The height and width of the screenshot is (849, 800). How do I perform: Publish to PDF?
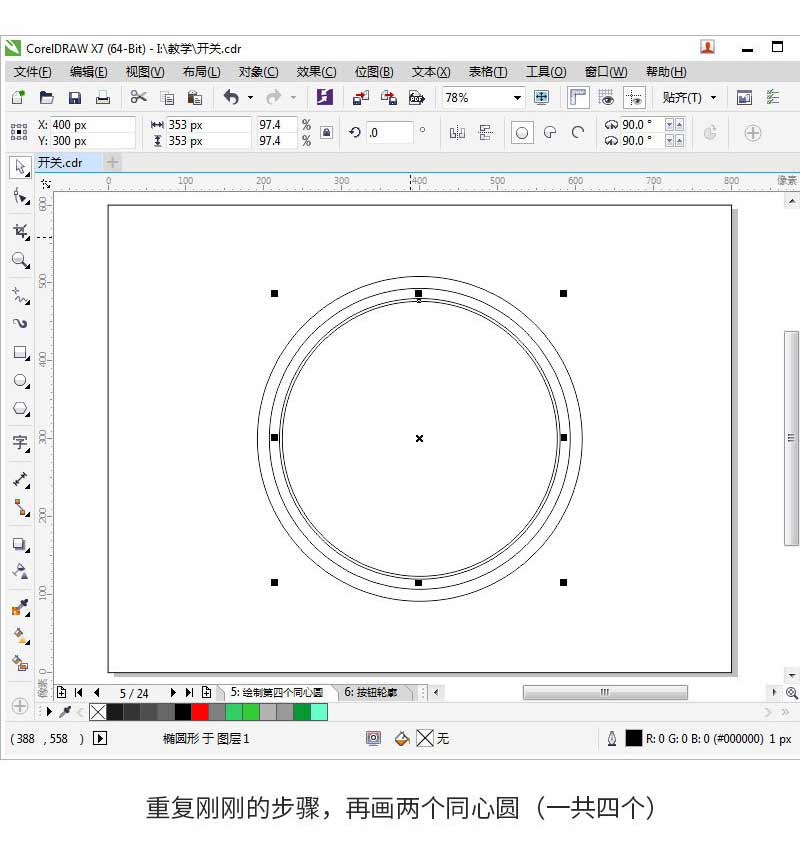point(417,97)
